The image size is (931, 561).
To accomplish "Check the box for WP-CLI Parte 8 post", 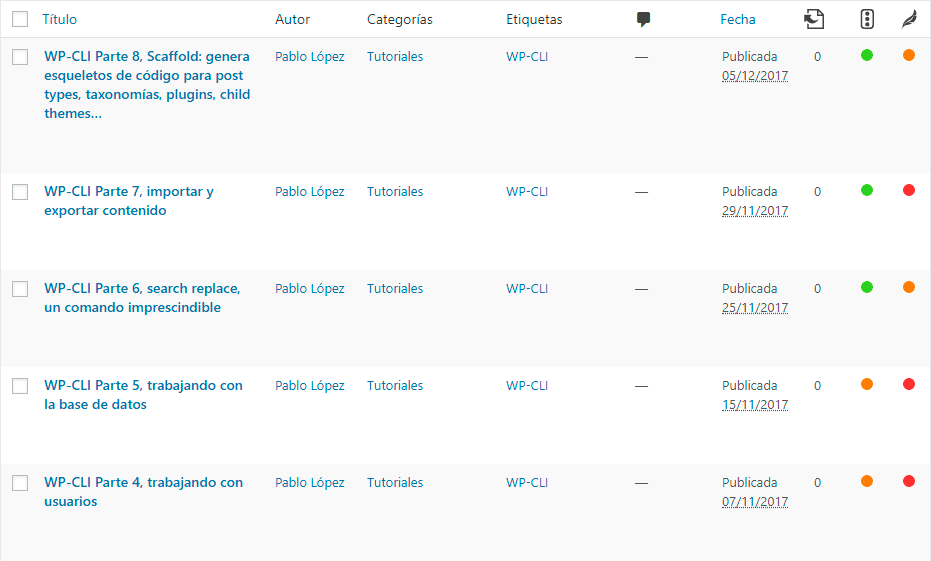I will tap(20, 57).
